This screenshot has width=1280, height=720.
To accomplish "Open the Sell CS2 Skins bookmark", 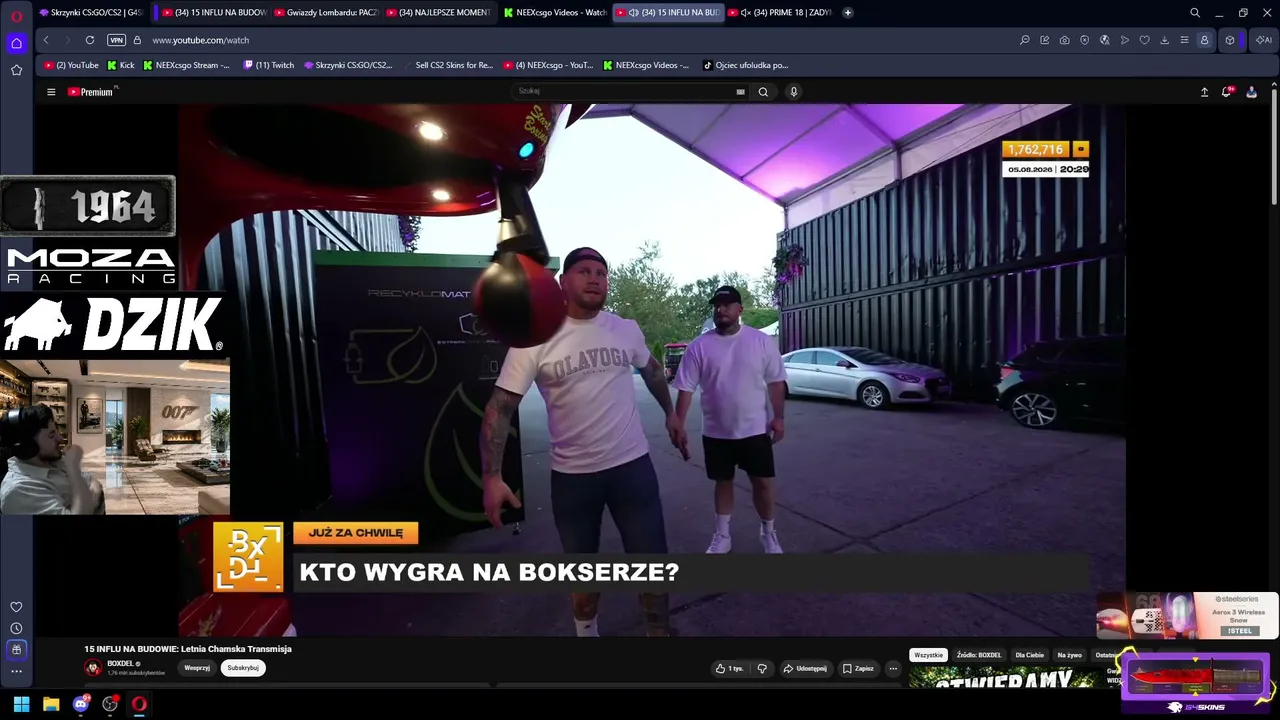I will (x=448, y=65).
